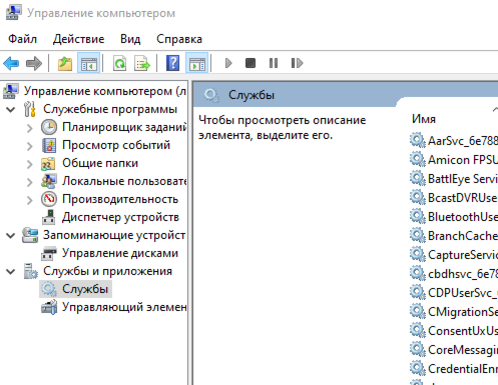Select the BluetoothUser service row
This screenshot has height=385, width=498.
453,217
